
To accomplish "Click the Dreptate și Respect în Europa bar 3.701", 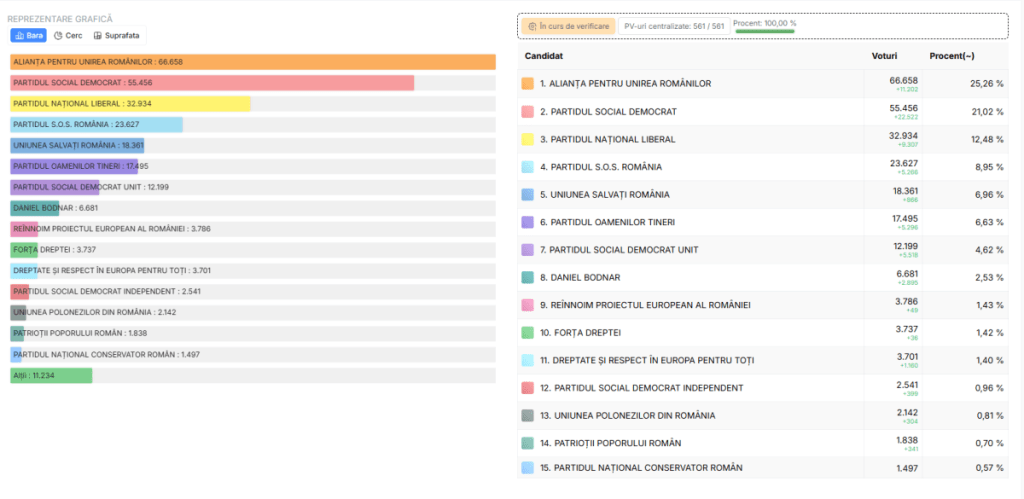I will coord(24,271).
